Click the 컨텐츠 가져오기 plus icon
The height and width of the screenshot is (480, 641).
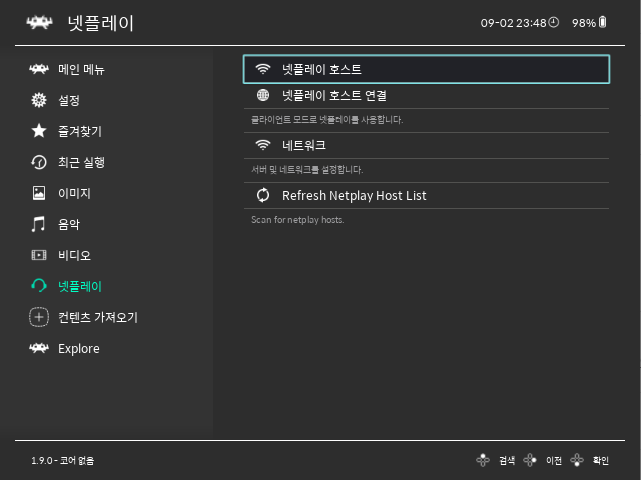pyautogui.click(x=39, y=317)
